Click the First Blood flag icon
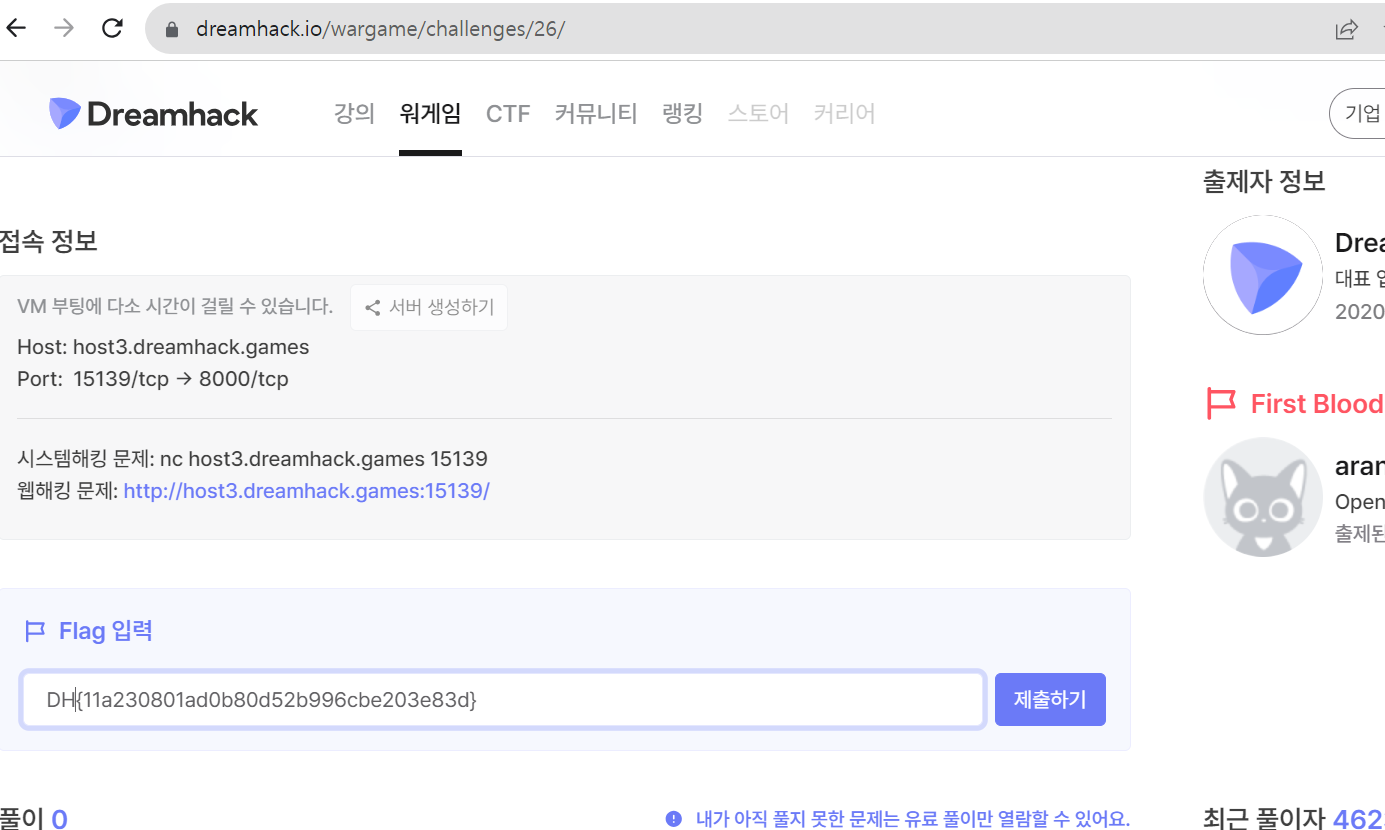Screen dimensions: 1385x830 (1221, 404)
